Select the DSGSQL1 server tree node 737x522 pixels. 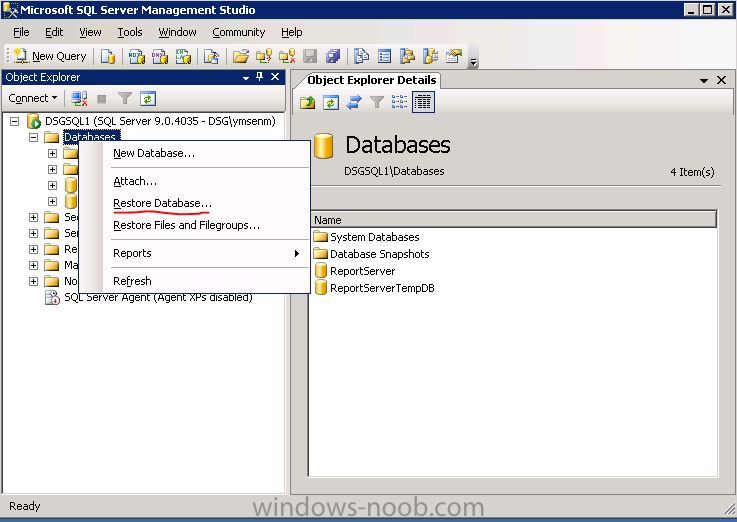(x=160, y=121)
